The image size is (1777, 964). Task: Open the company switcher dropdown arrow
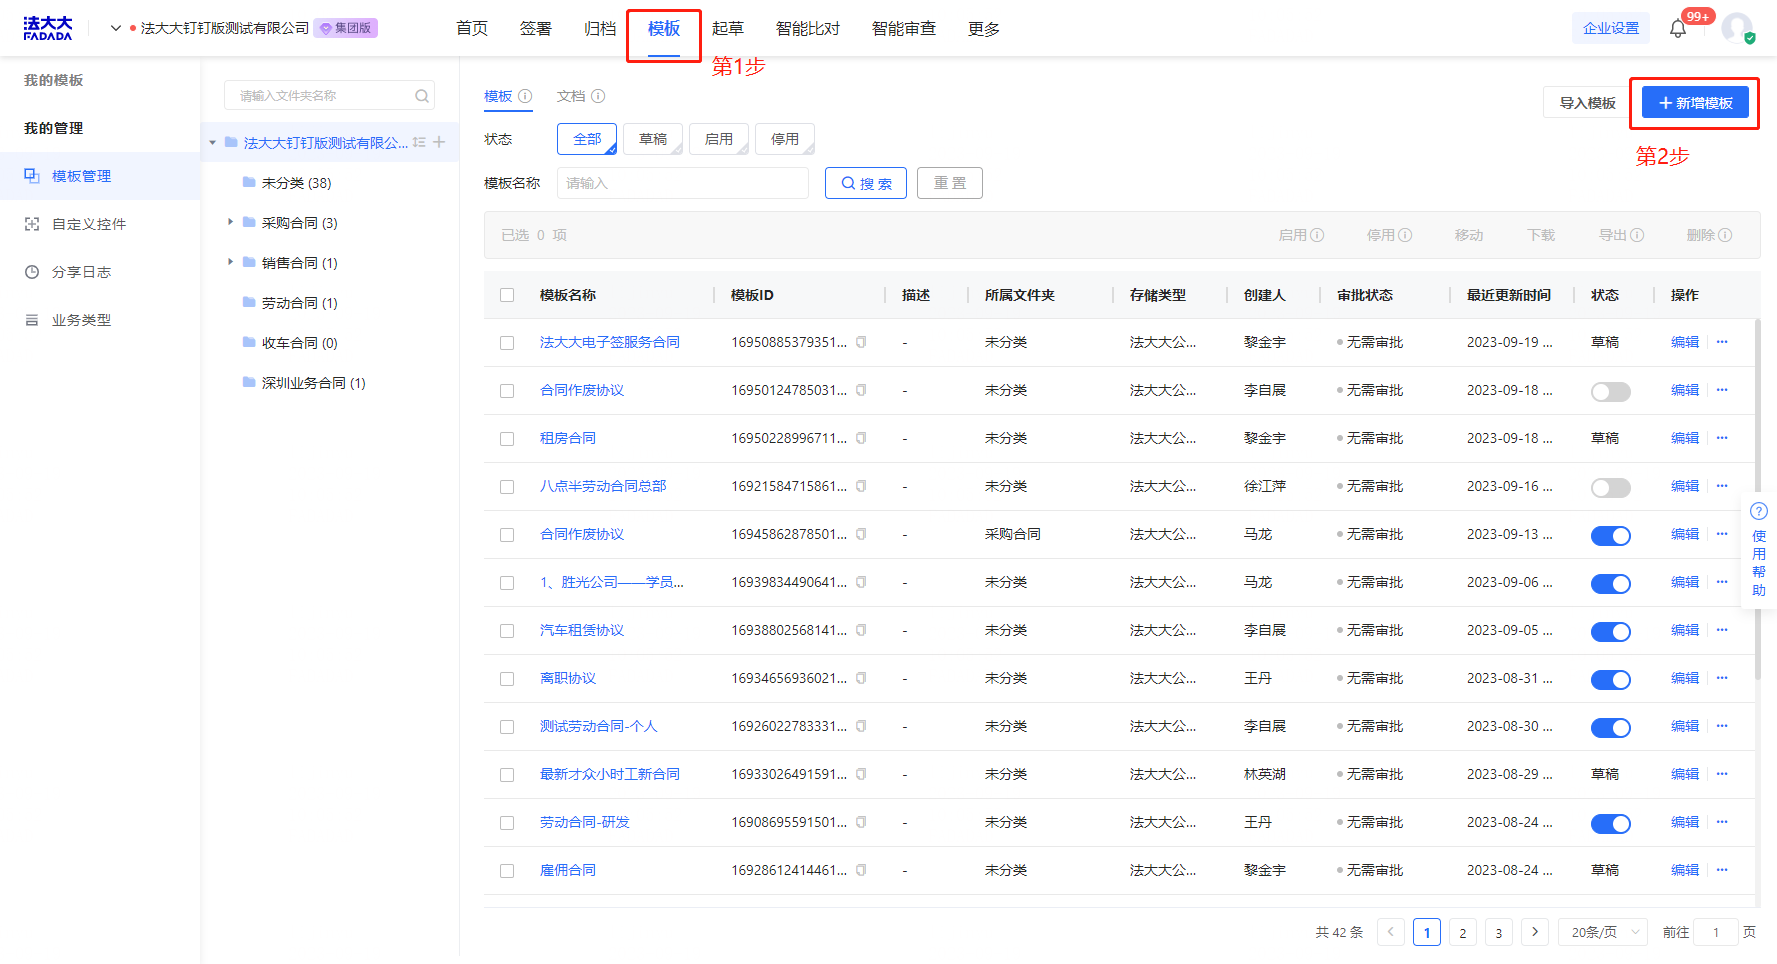(x=116, y=28)
